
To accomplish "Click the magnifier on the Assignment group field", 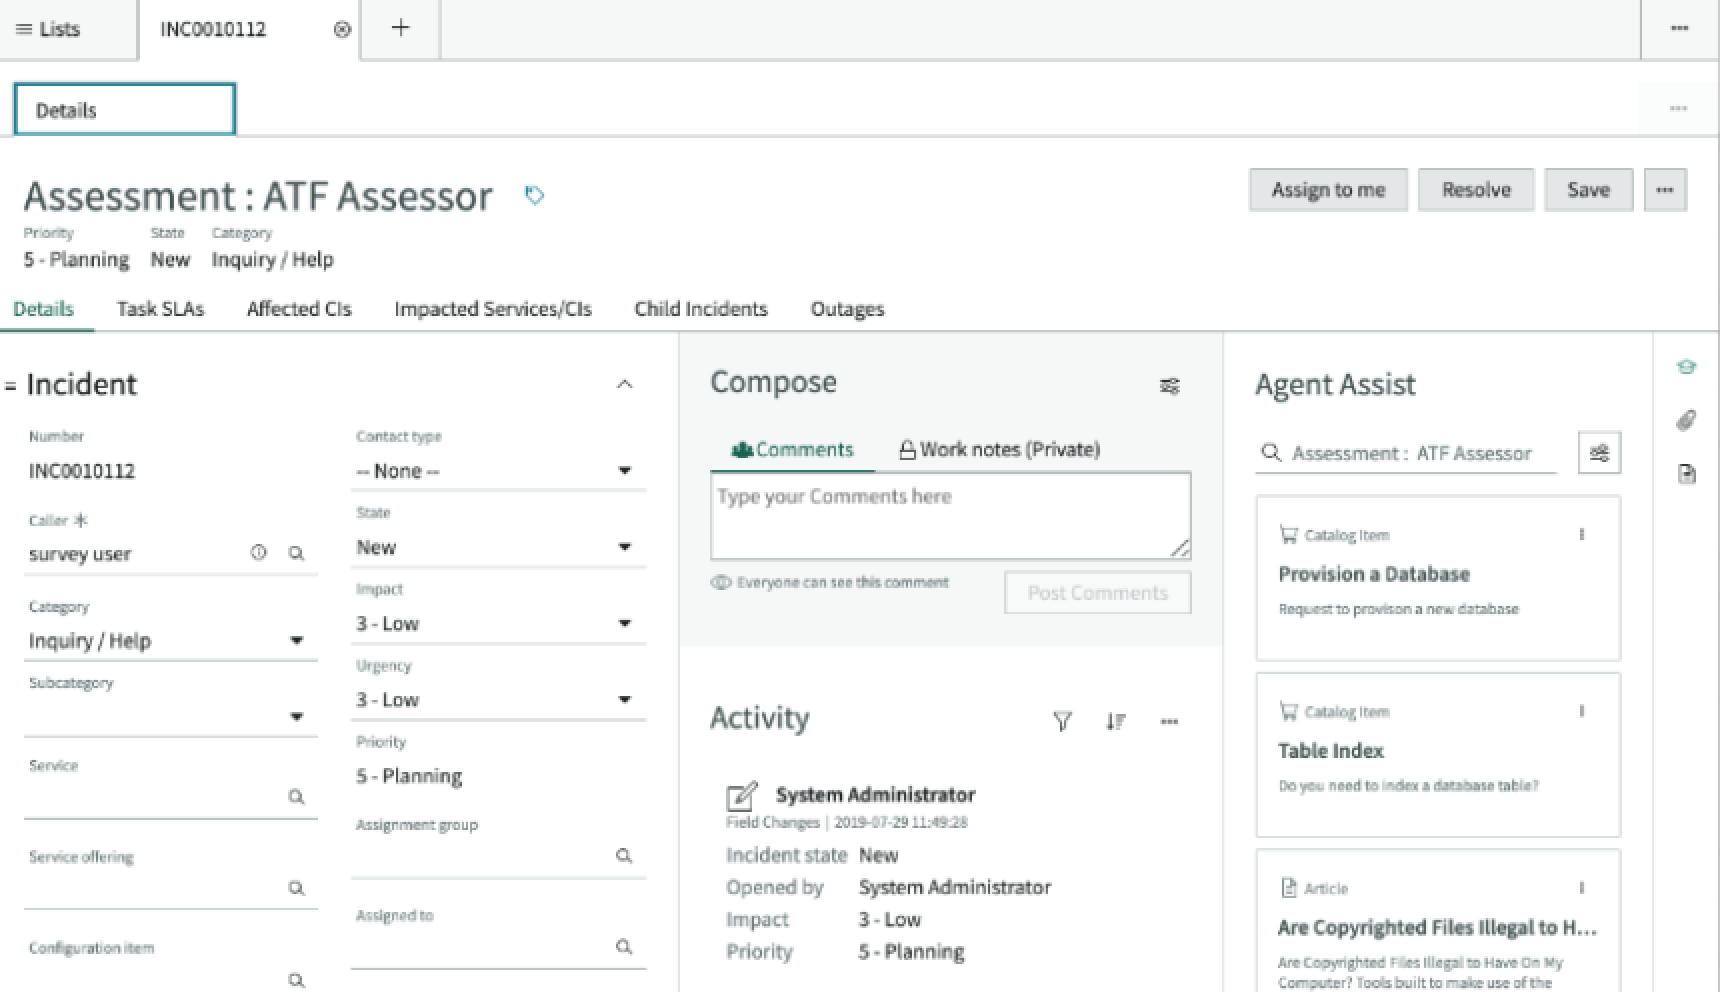I will 625,856.
